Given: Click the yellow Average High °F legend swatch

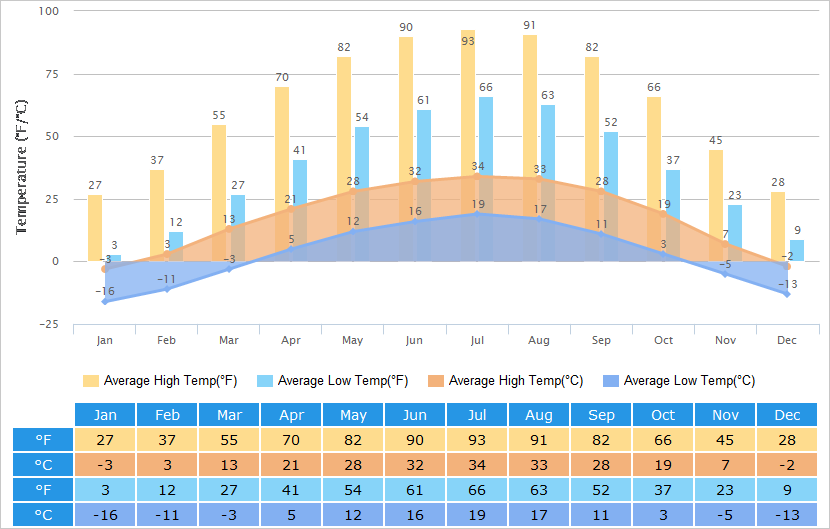Looking at the screenshot, I should tap(91, 381).
